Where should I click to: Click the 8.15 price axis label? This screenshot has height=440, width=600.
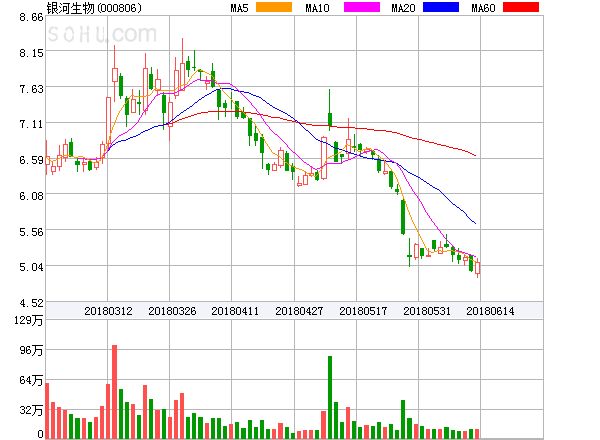(31, 53)
